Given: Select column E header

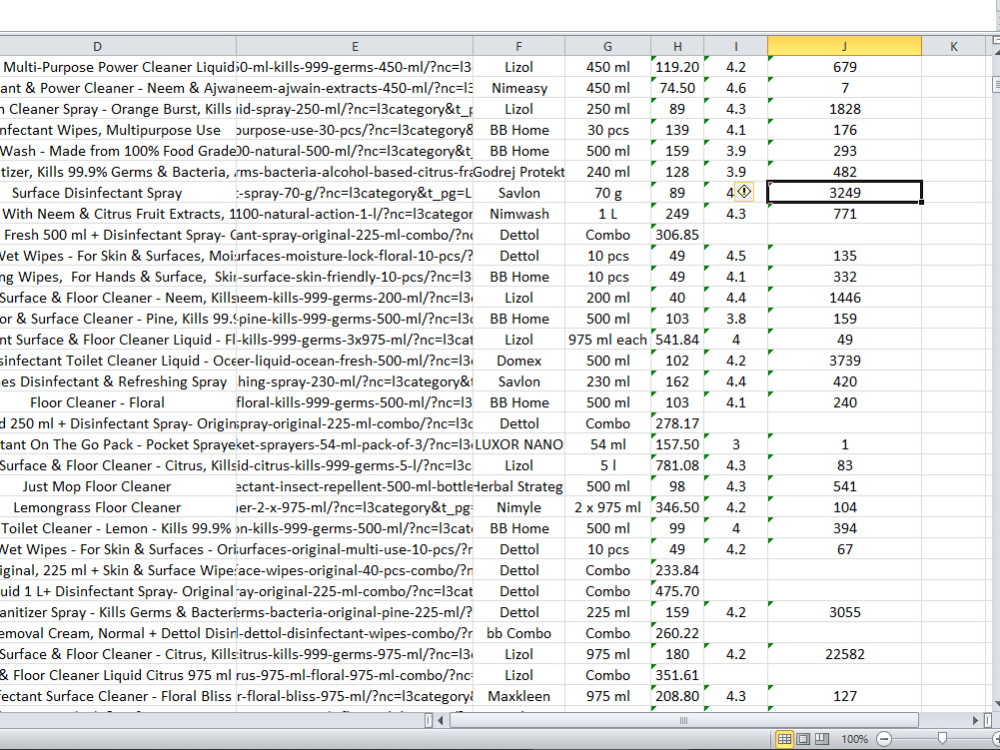Looking at the screenshot, I should coord(355,46).
